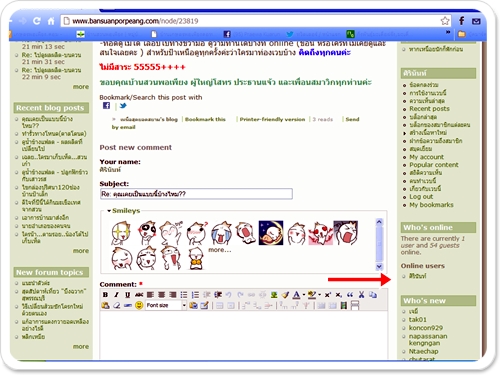Click the undo icon in editor toolbar
The height and width of the screenshot is (375, 500).
[229, 295]
